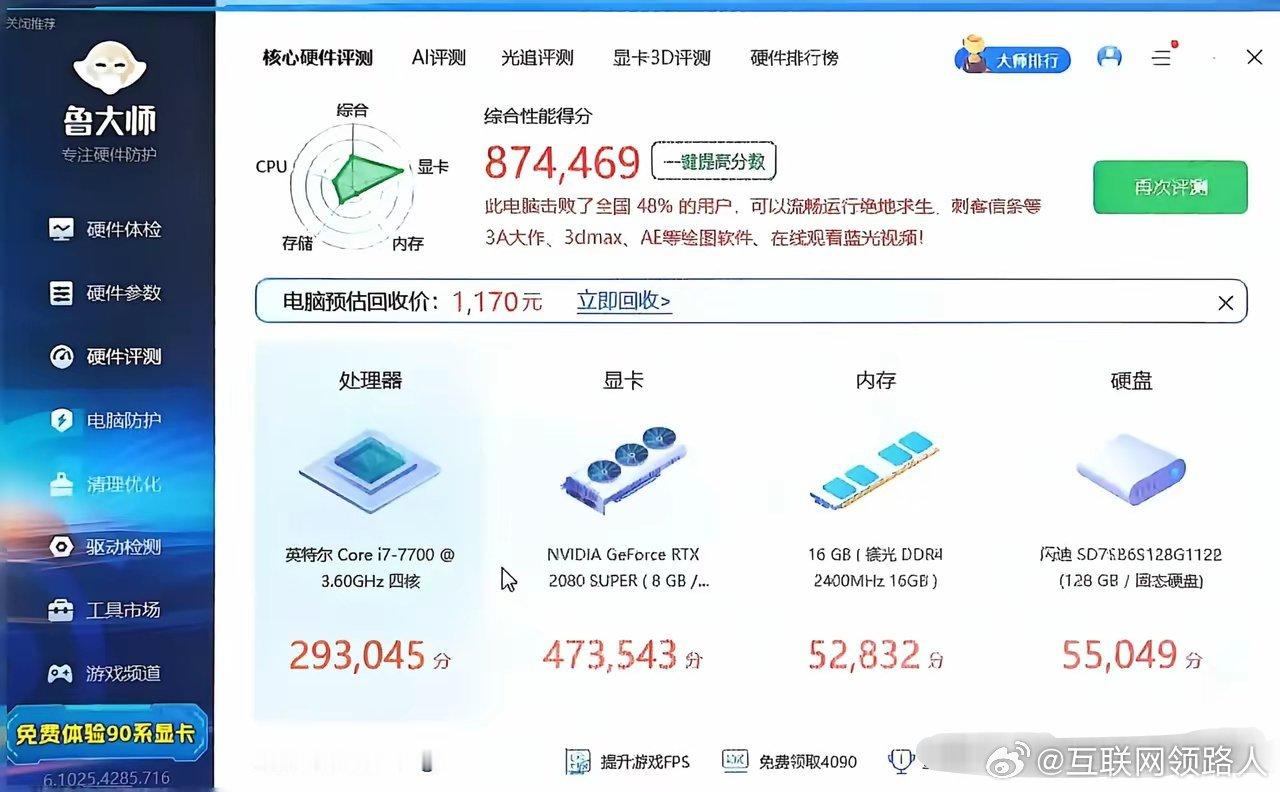The image size is (1280, 792).
Task: Click the version number 6.1025.4285.716
Action: pos(106,778)
